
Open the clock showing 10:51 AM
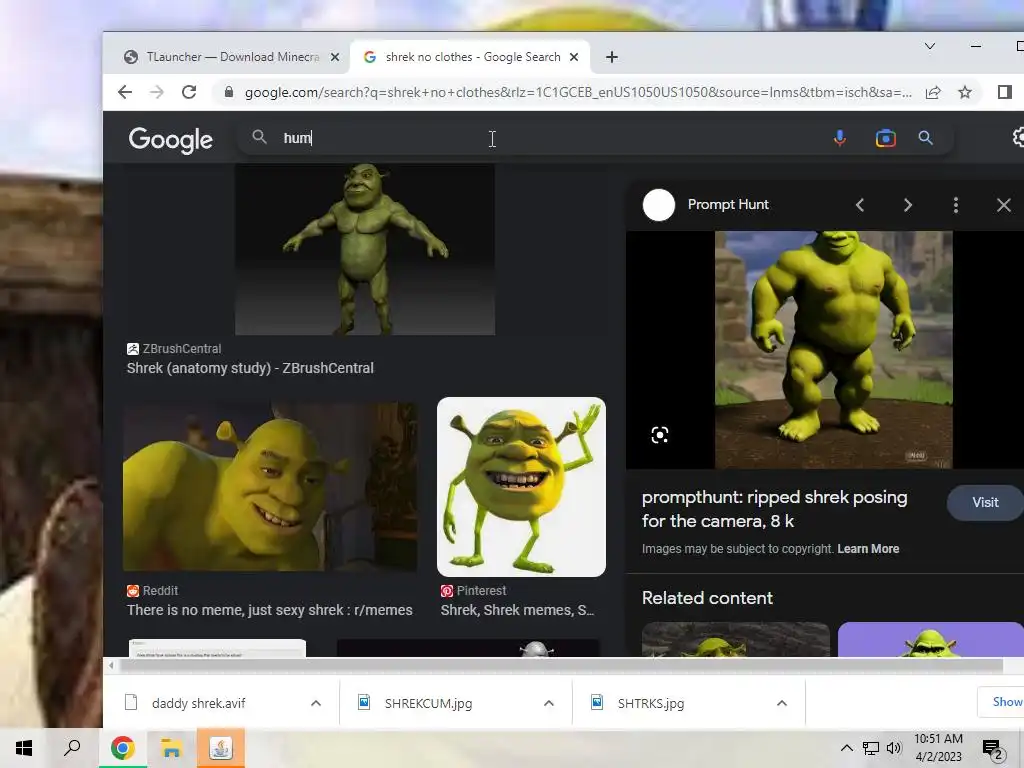click(x=938, y=748)
